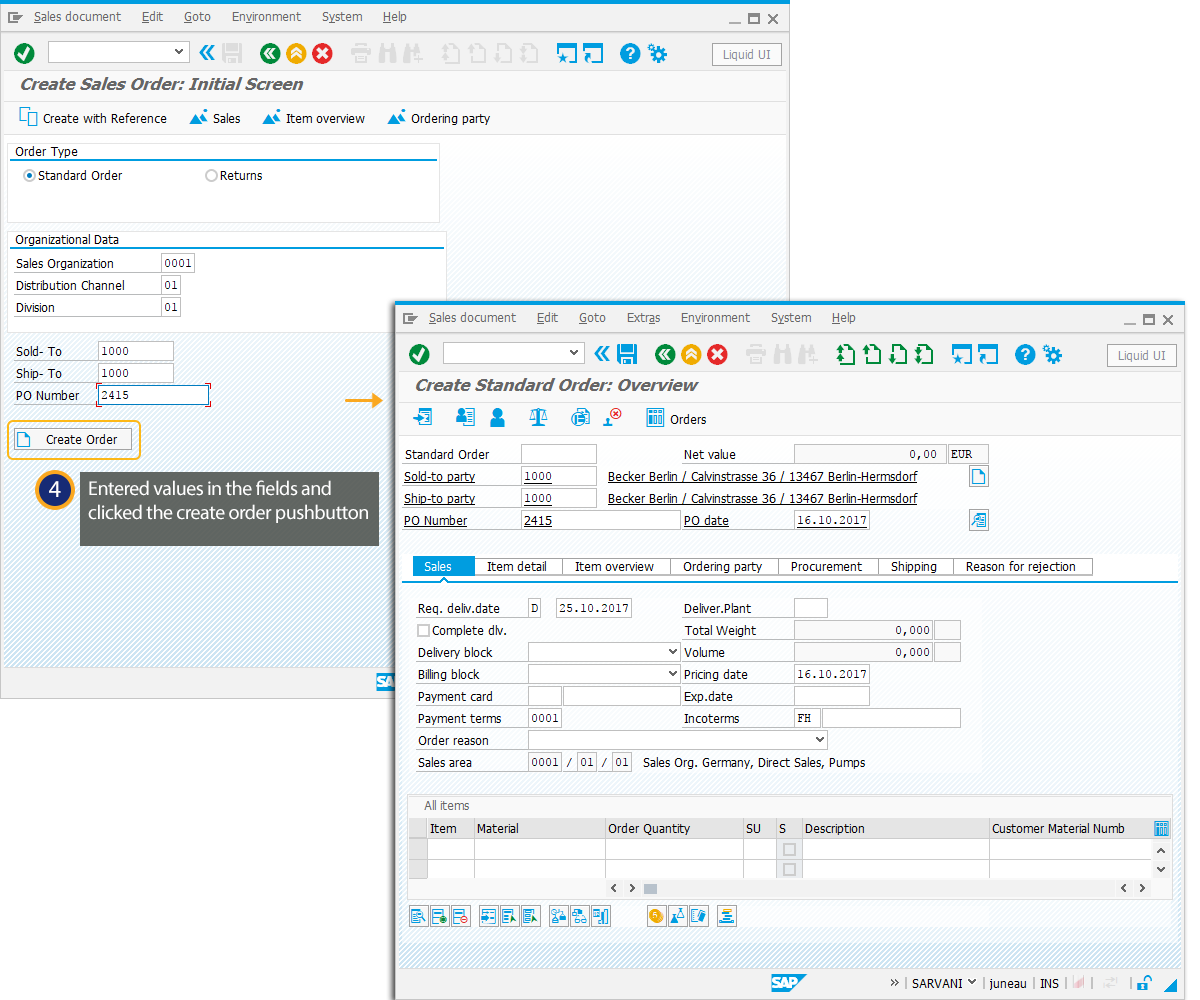
Task: Click Item overview button in Initial Screen toolbar
Action: pyautogui.click(x=314, y=118)
